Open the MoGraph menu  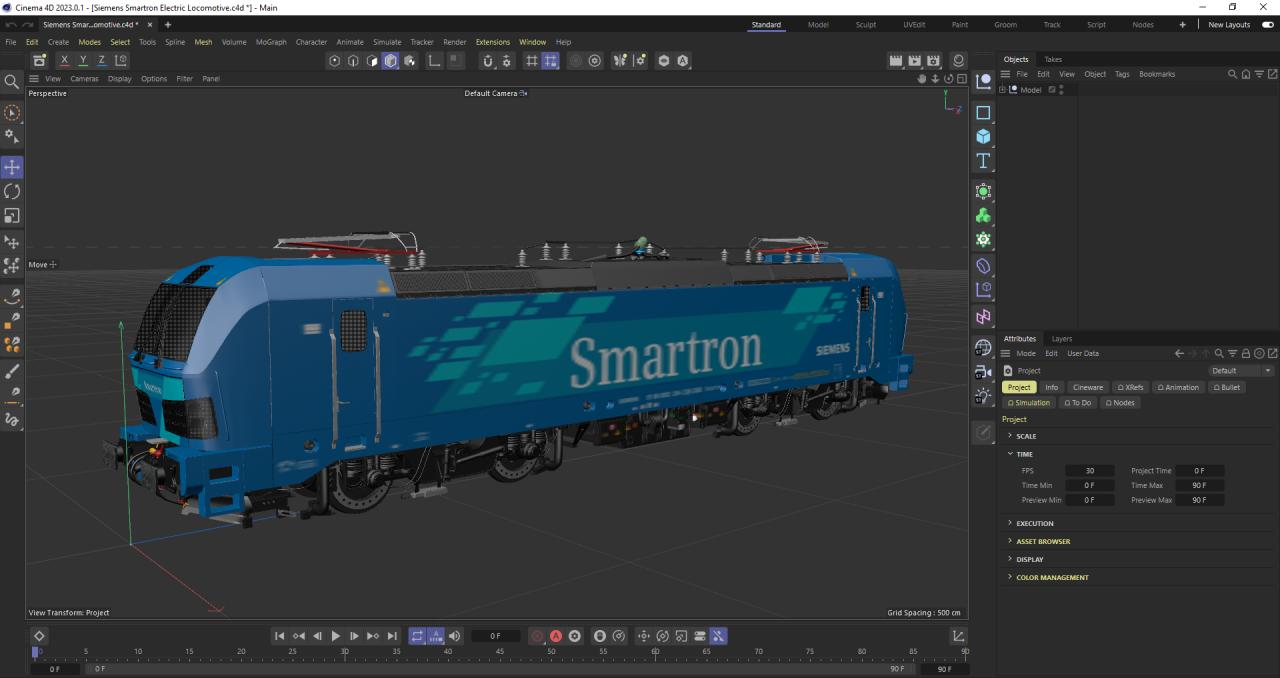click(270, 42)
